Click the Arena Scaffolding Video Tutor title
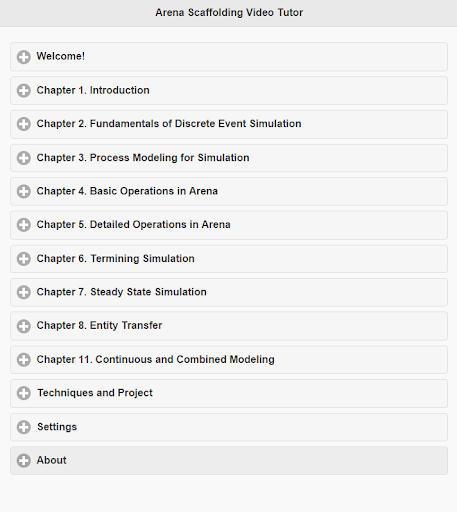 [x=229, y=13]
